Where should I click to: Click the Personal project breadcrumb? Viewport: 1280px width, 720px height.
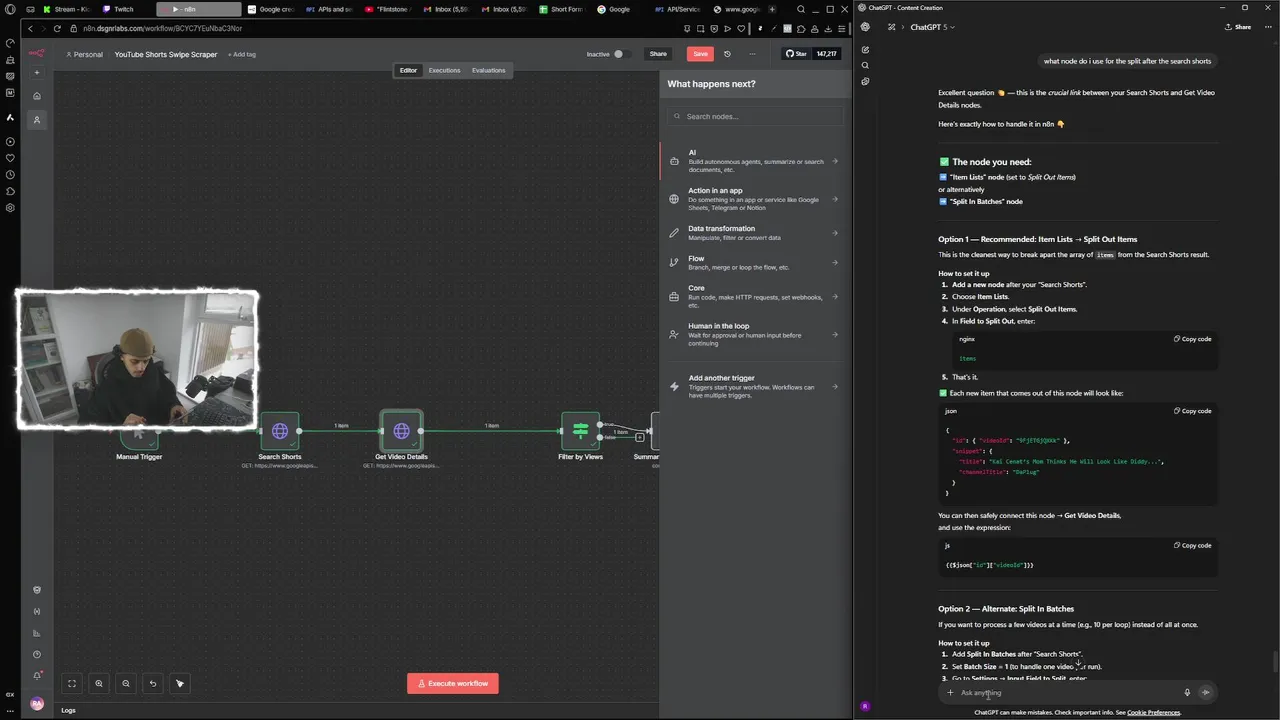click(x=84, y=54)
